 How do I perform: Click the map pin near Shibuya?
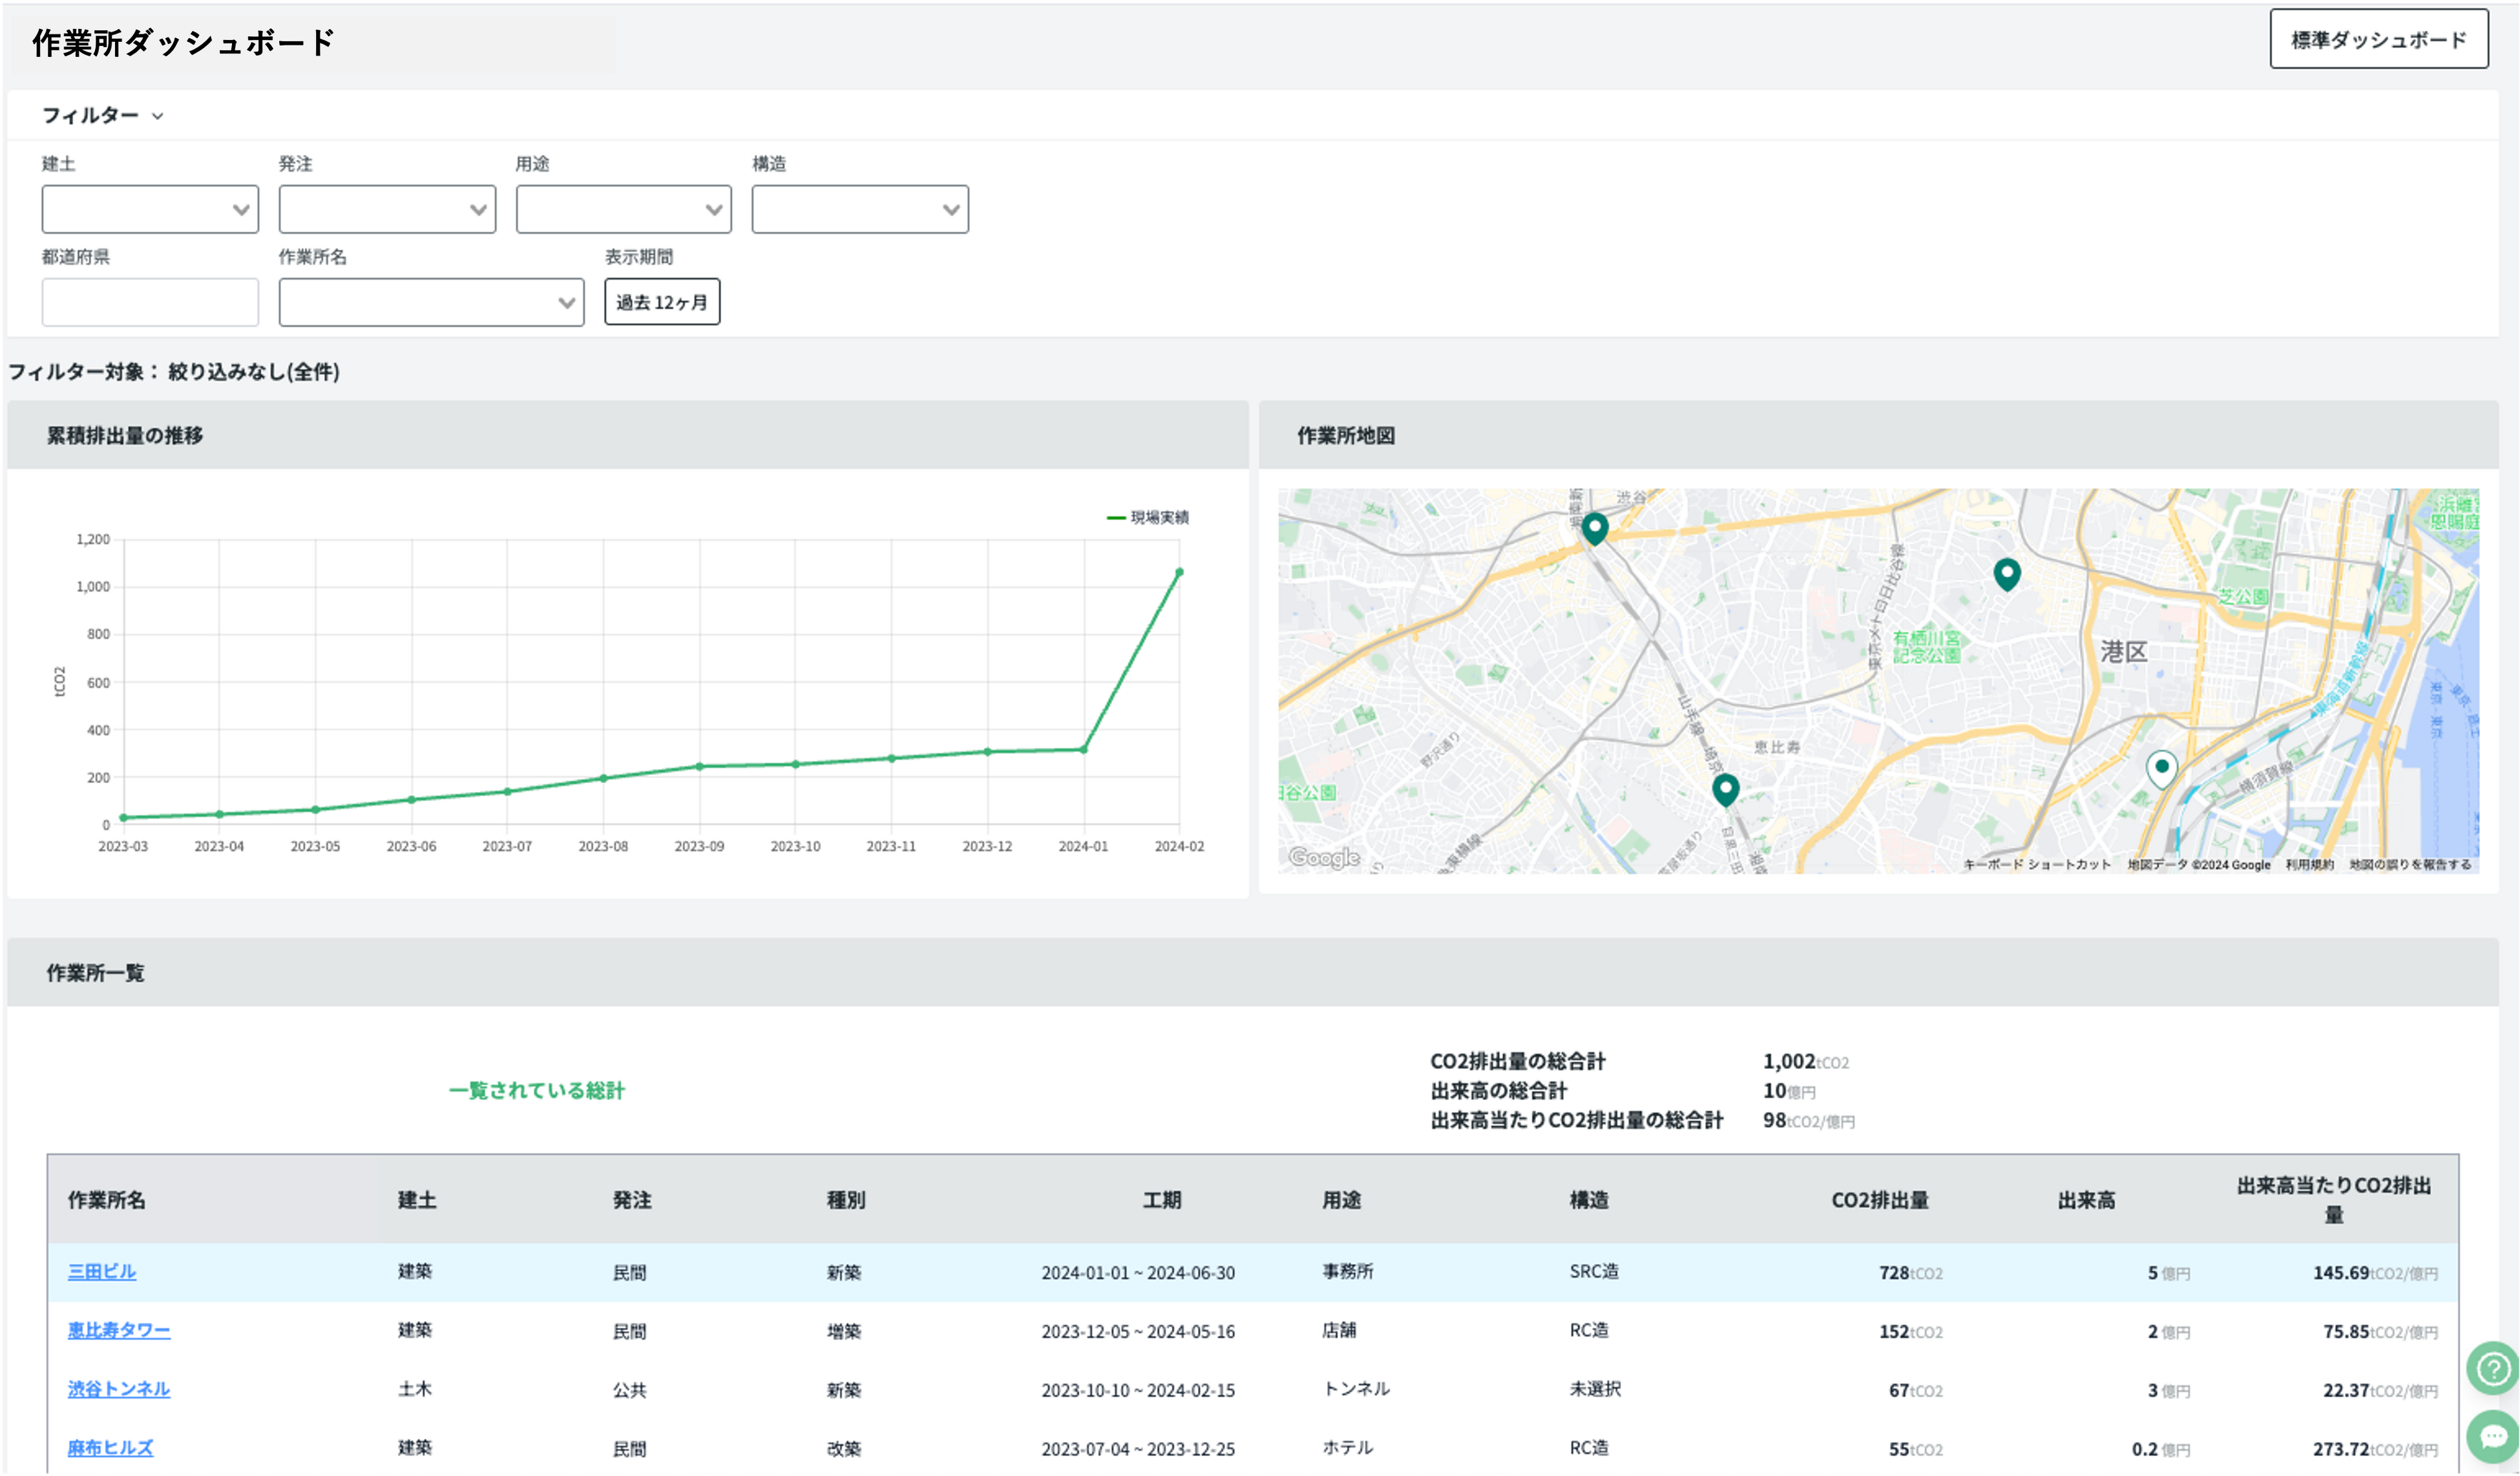pyautogui.click(x=1594, y=528)
